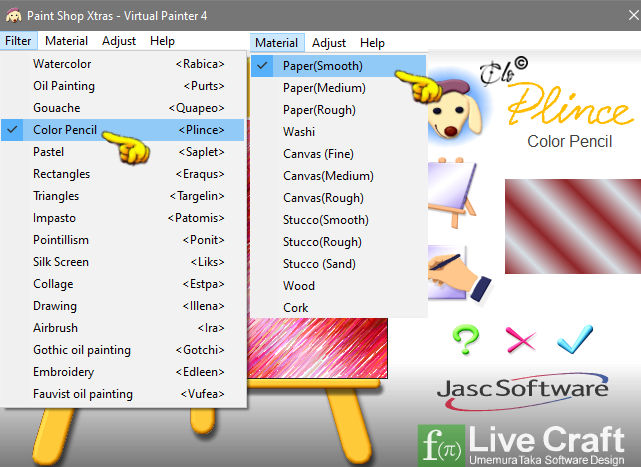Viewport: 641px width, 467px height.
Task: Expand the Adjust menu next to Material
Action: (x=329, y=43)
